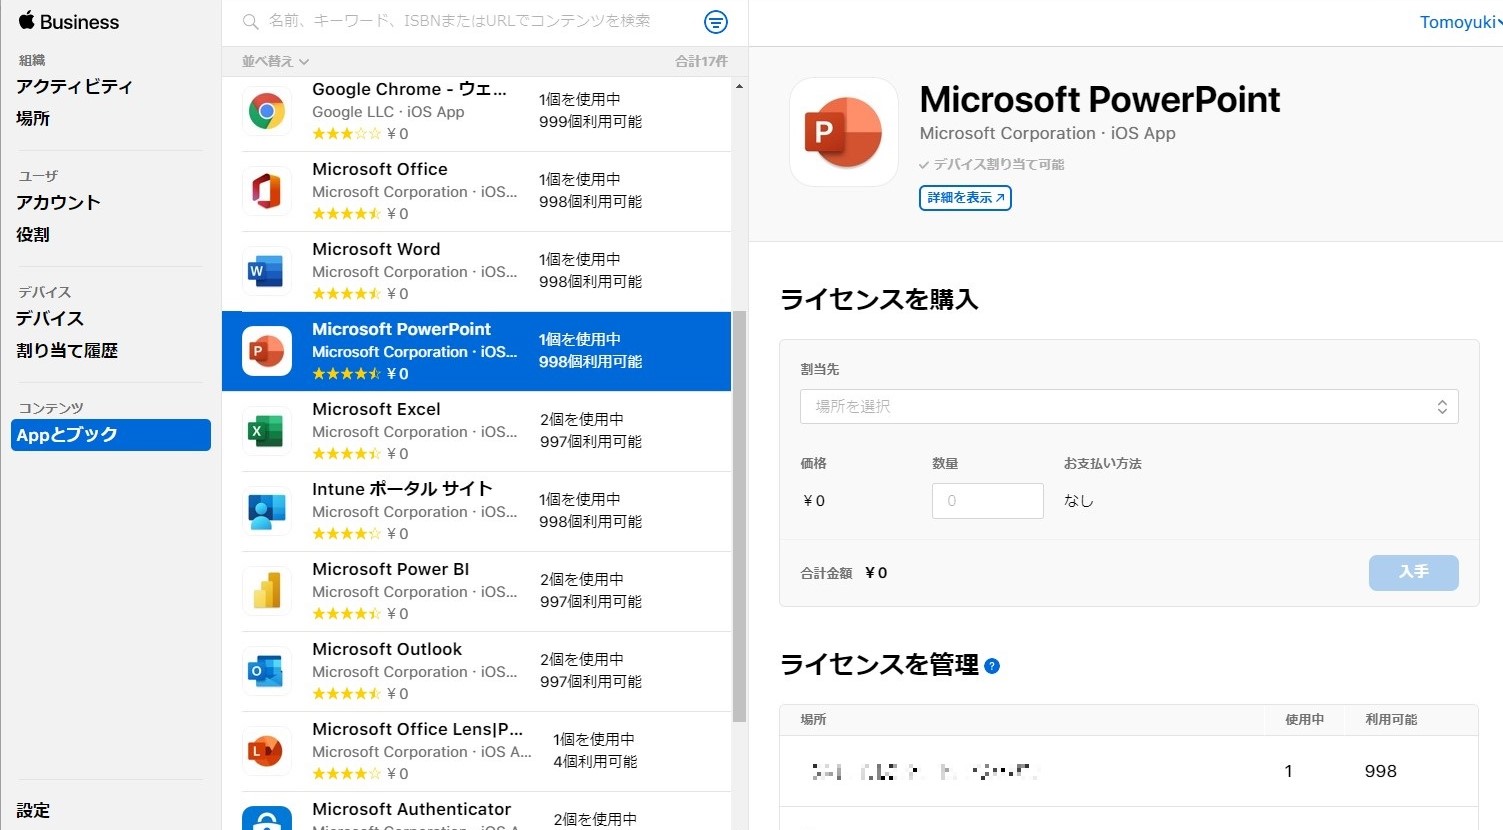Viewport: 1503px width, 830px height.
Task: Select Appとブック in the sidebar
Action: click(111, 435)
